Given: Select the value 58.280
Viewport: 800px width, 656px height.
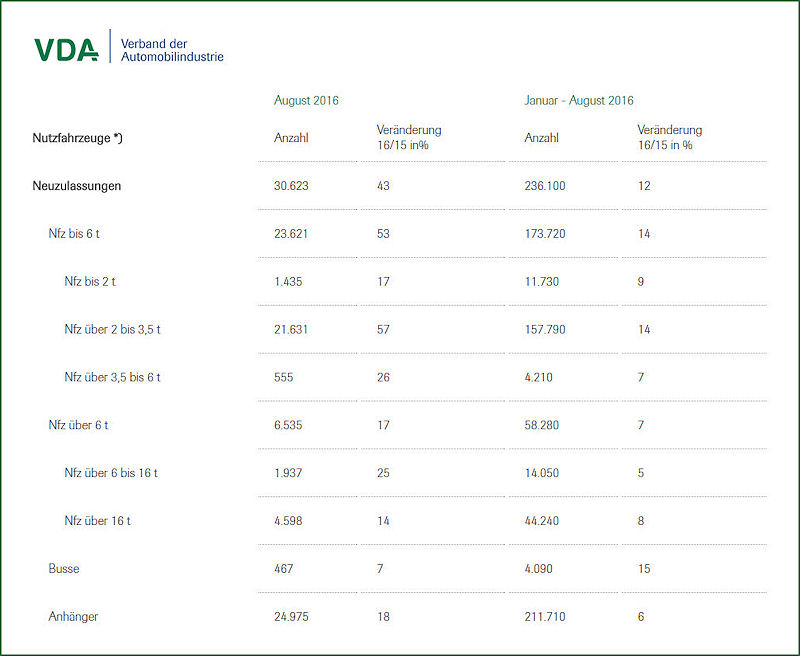Looking at the screenshot, I should pyautogui.click(x=542, y=425).
